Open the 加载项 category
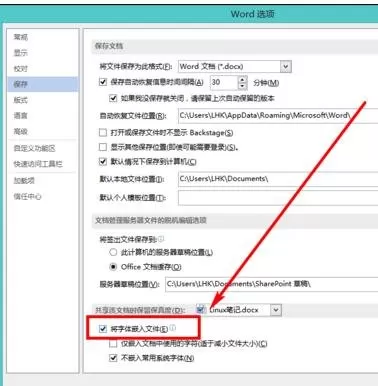Image resolution: width=378 pixels, height=386 pixels. 24,181
